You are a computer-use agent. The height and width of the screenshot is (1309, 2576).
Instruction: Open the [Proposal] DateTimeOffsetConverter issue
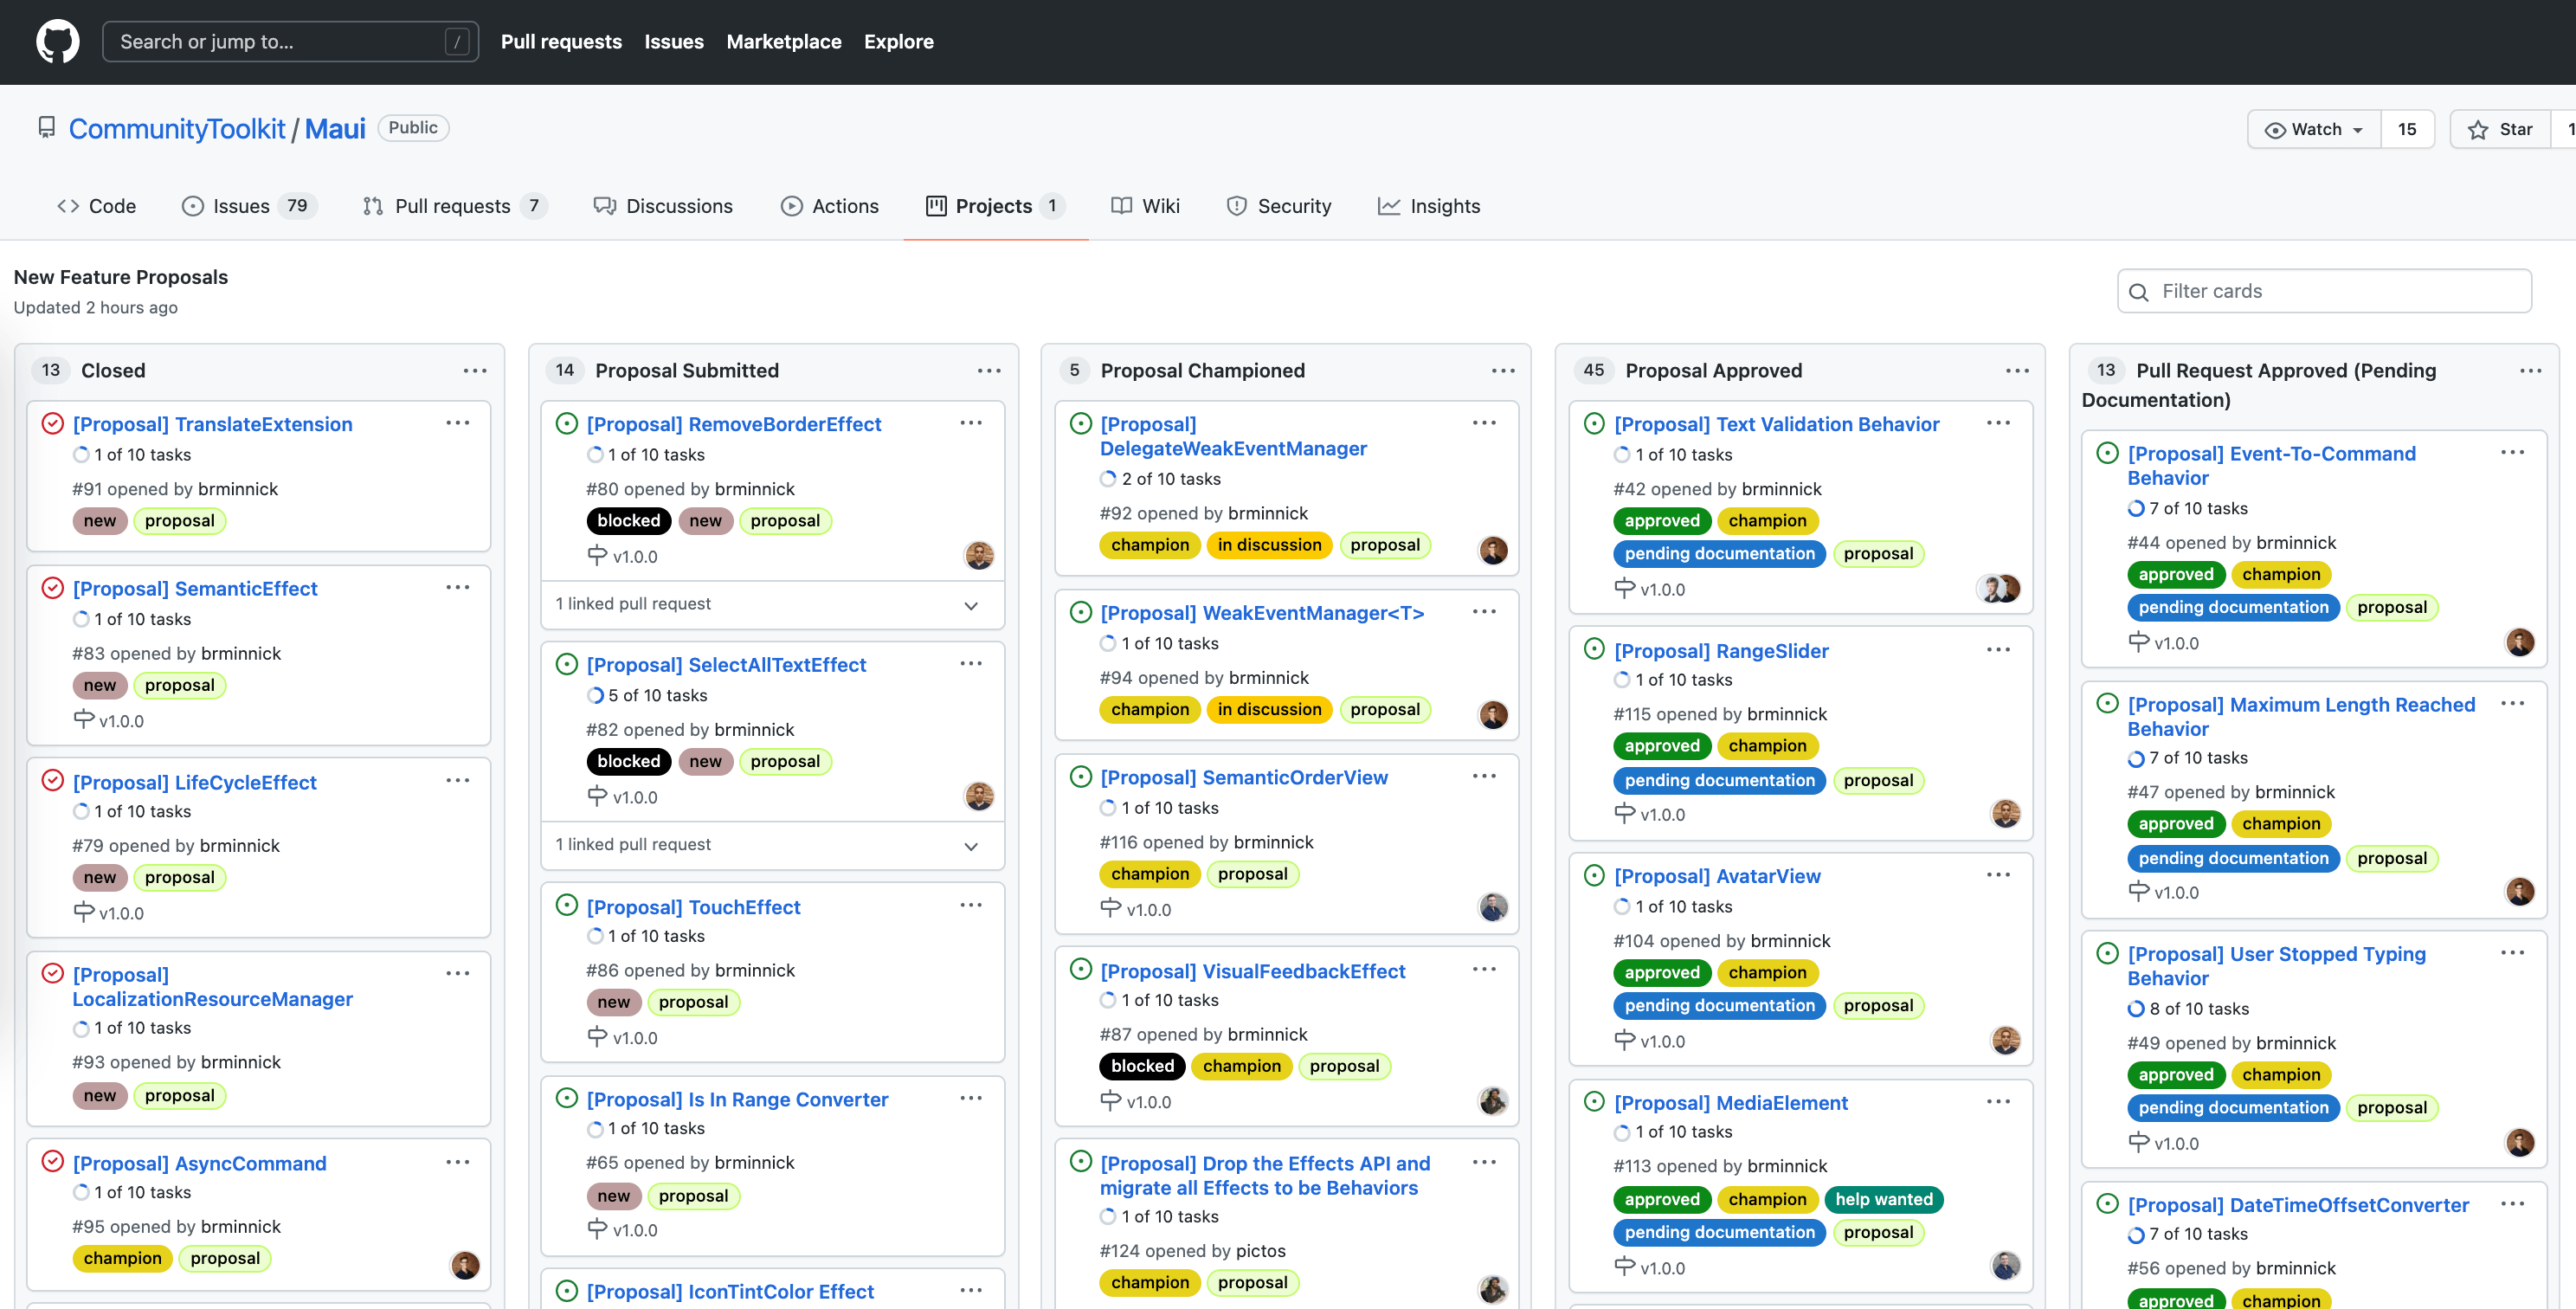click(x=2298, y=1205)
